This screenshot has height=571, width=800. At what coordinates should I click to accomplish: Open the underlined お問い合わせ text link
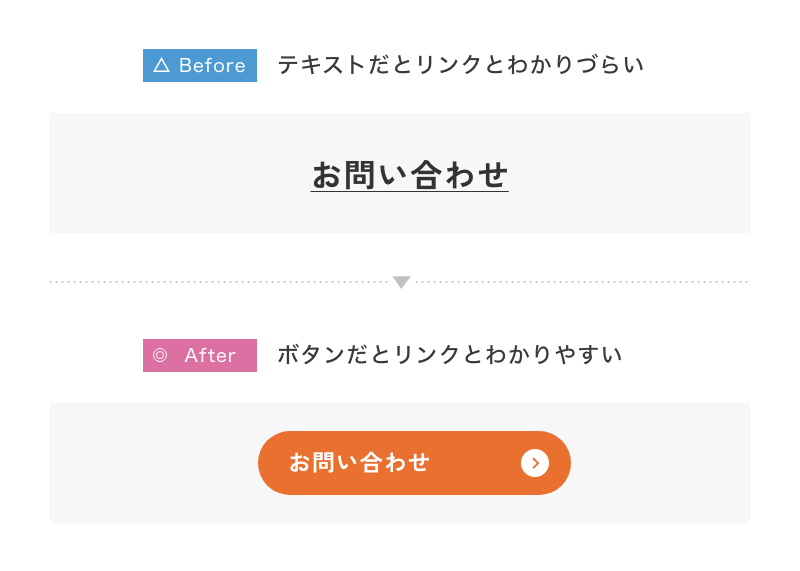410,175
